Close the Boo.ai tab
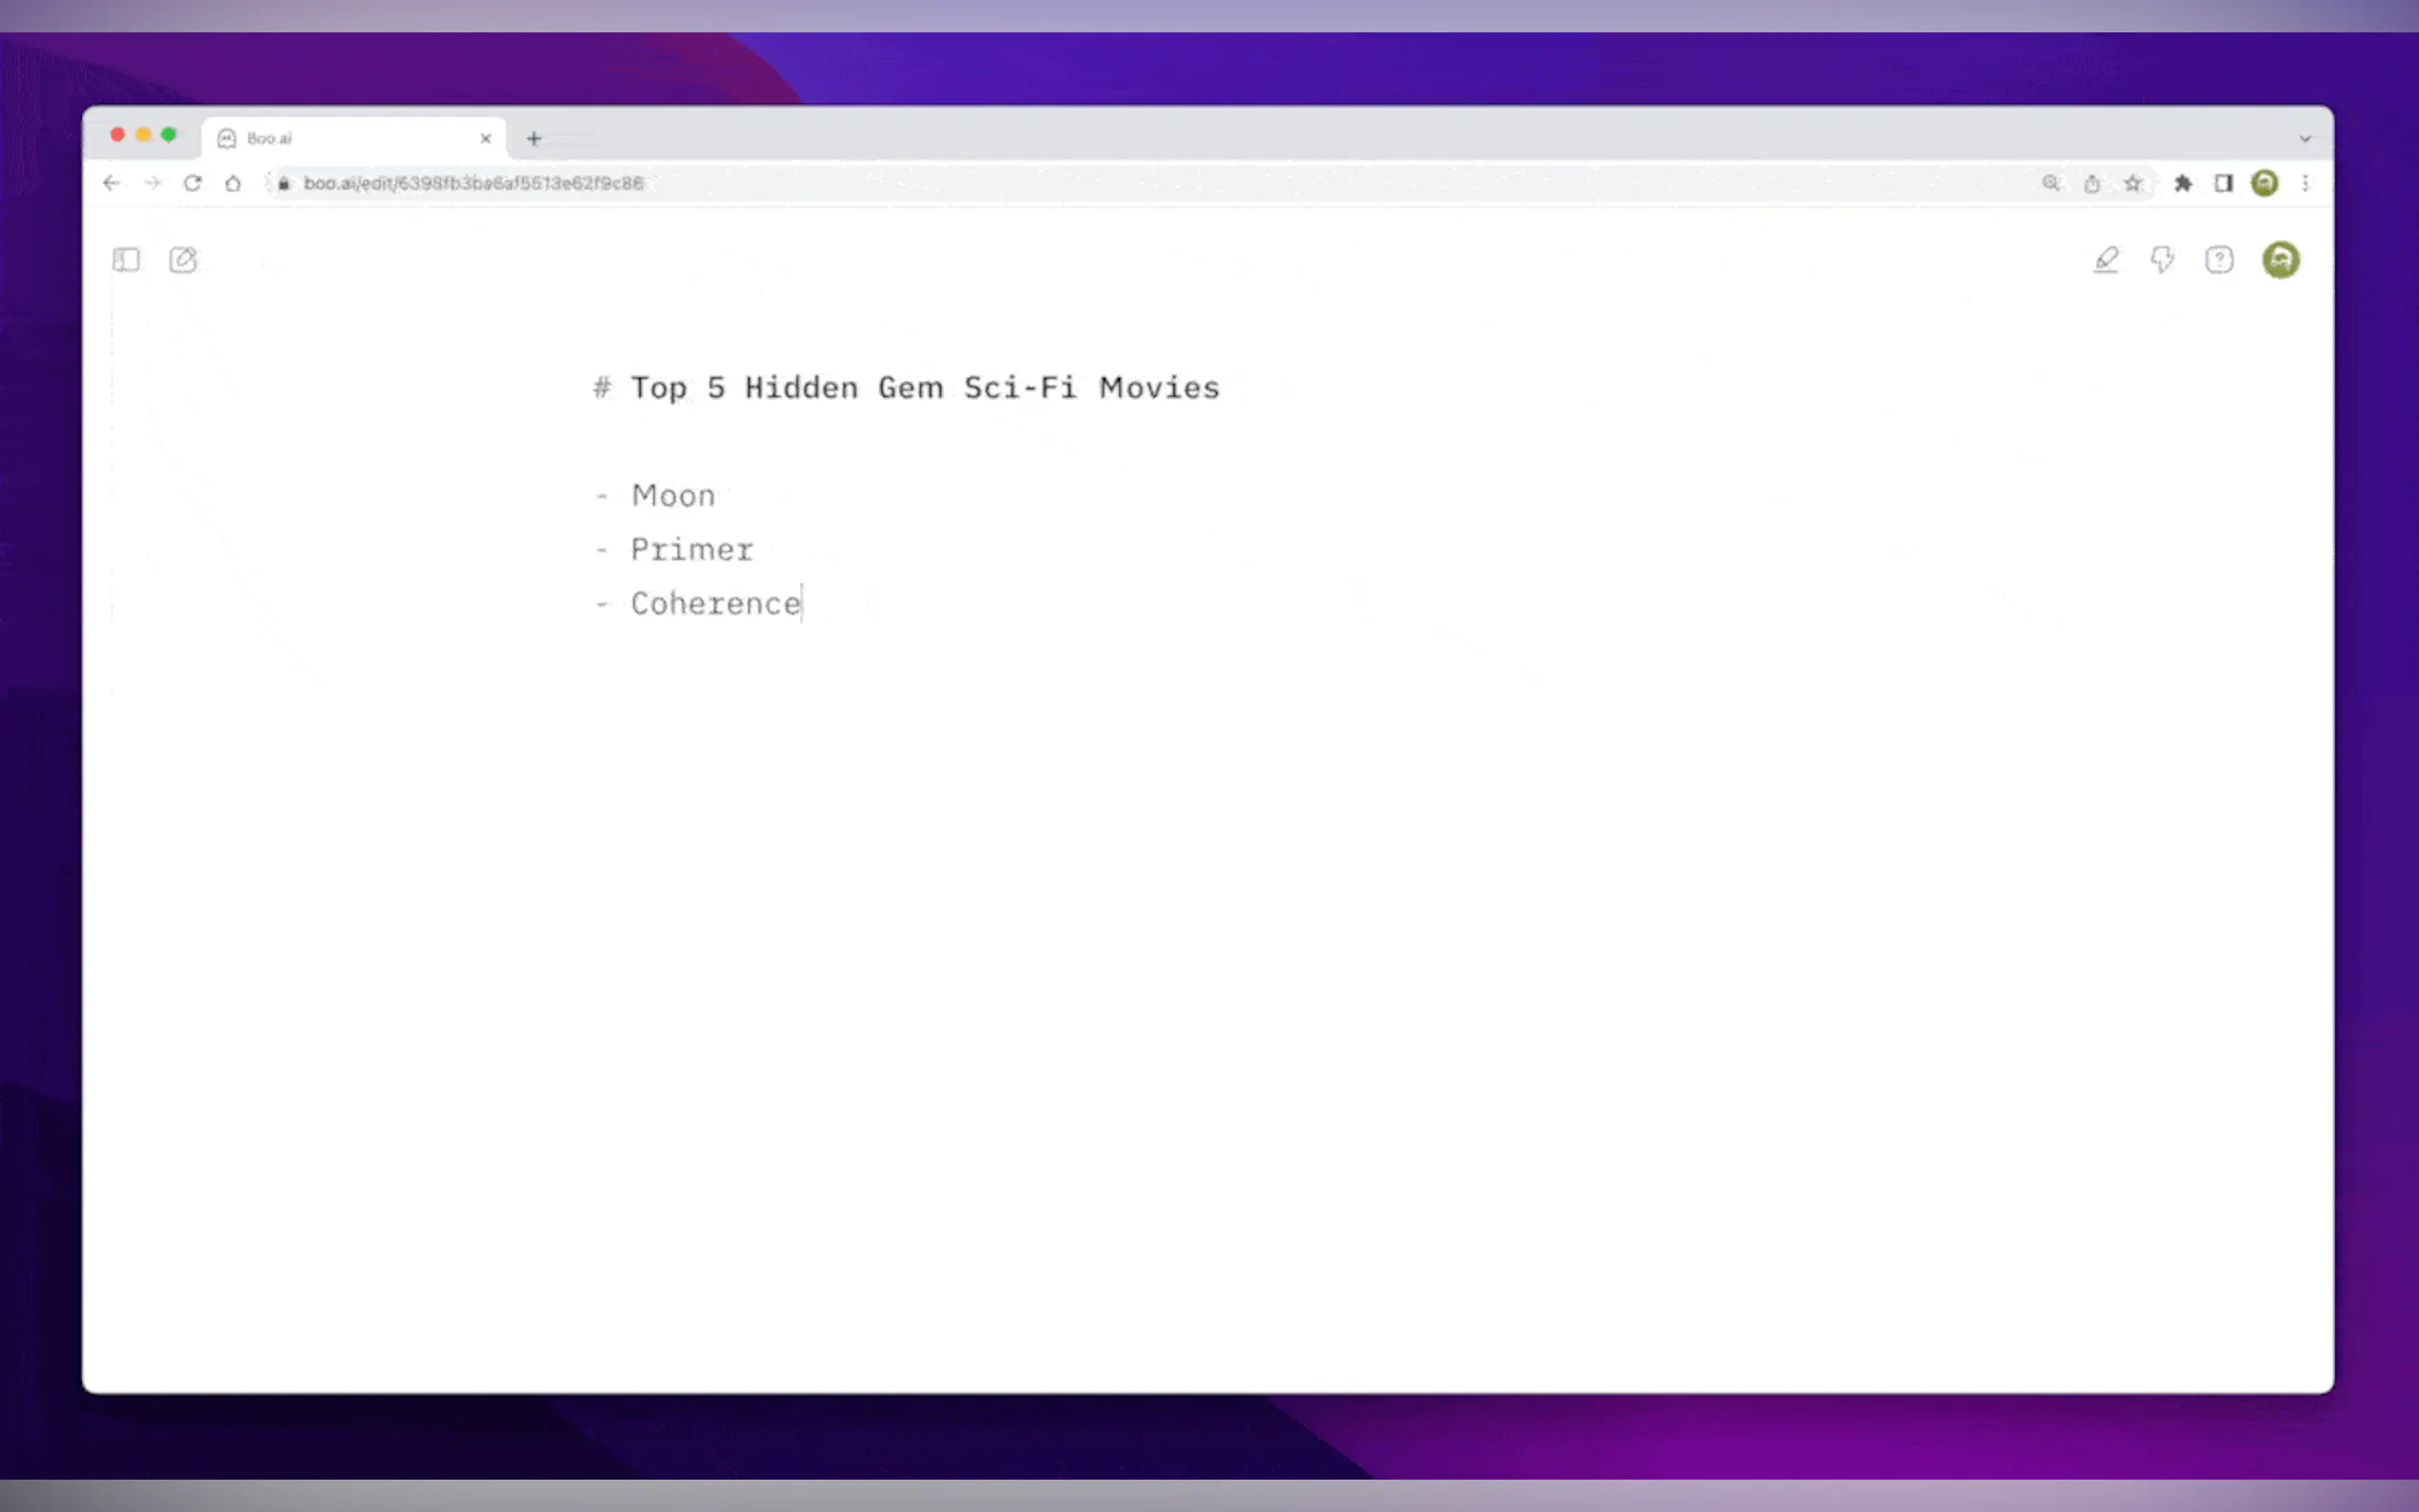 (x=486, y=138)
